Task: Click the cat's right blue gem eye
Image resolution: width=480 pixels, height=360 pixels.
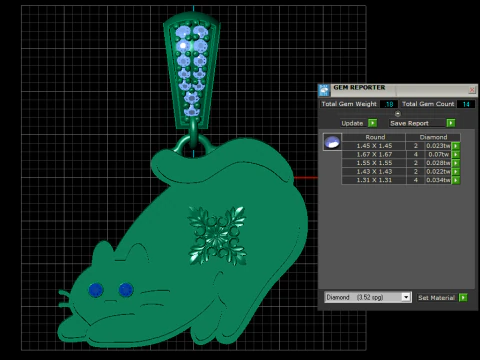Action: coord(126,289)
